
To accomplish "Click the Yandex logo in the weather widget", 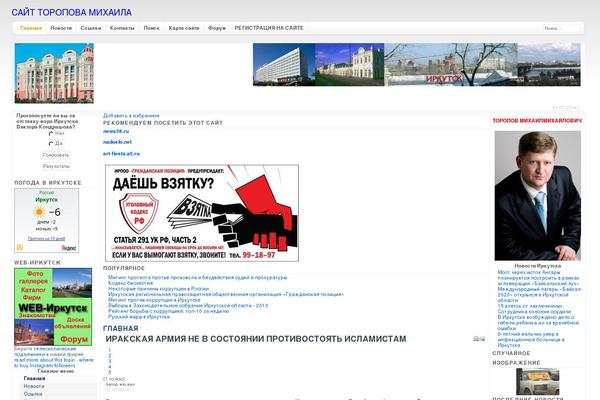I will [69, 248].
